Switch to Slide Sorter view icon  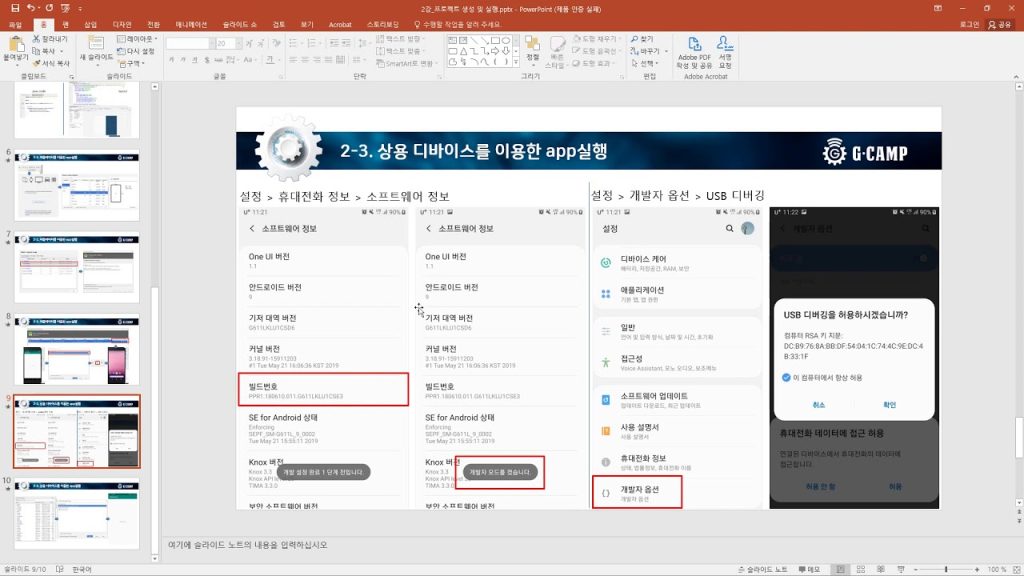pos(859,569)
